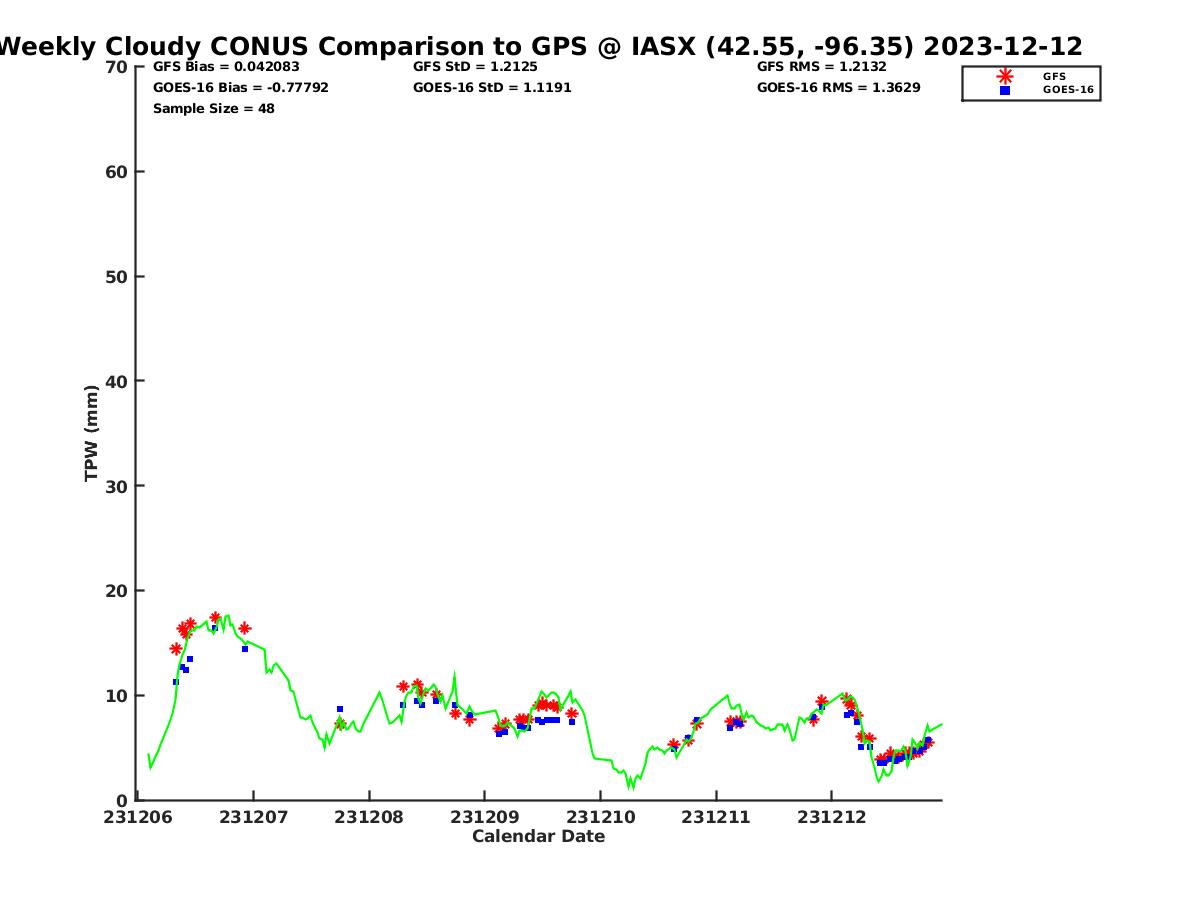Click the GOES-16 RMS value text
1200x900 pixels.
coord(838,87)
